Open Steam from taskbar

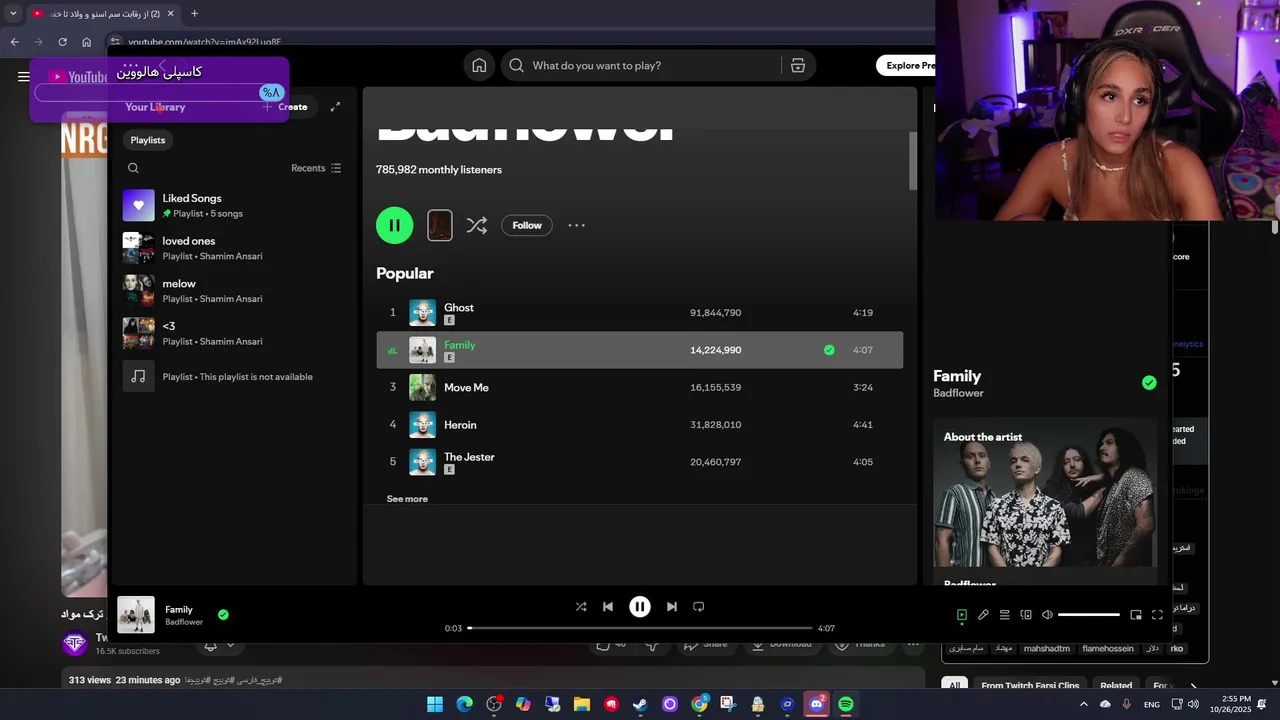pos(640,704)
